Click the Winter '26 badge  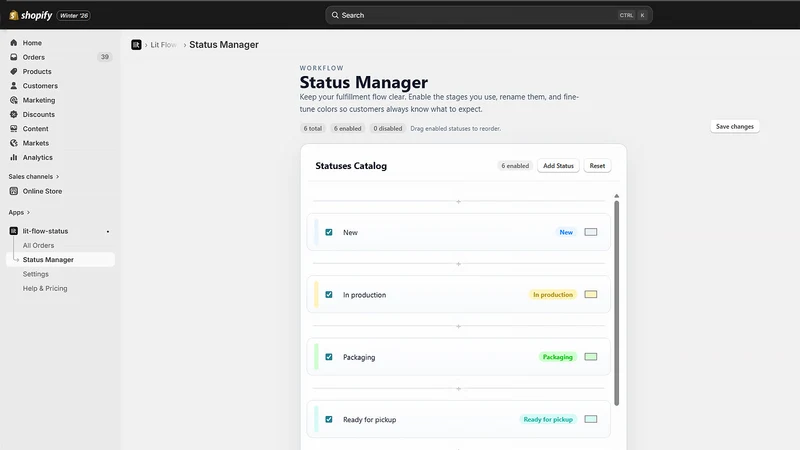[x=74, y=15]
